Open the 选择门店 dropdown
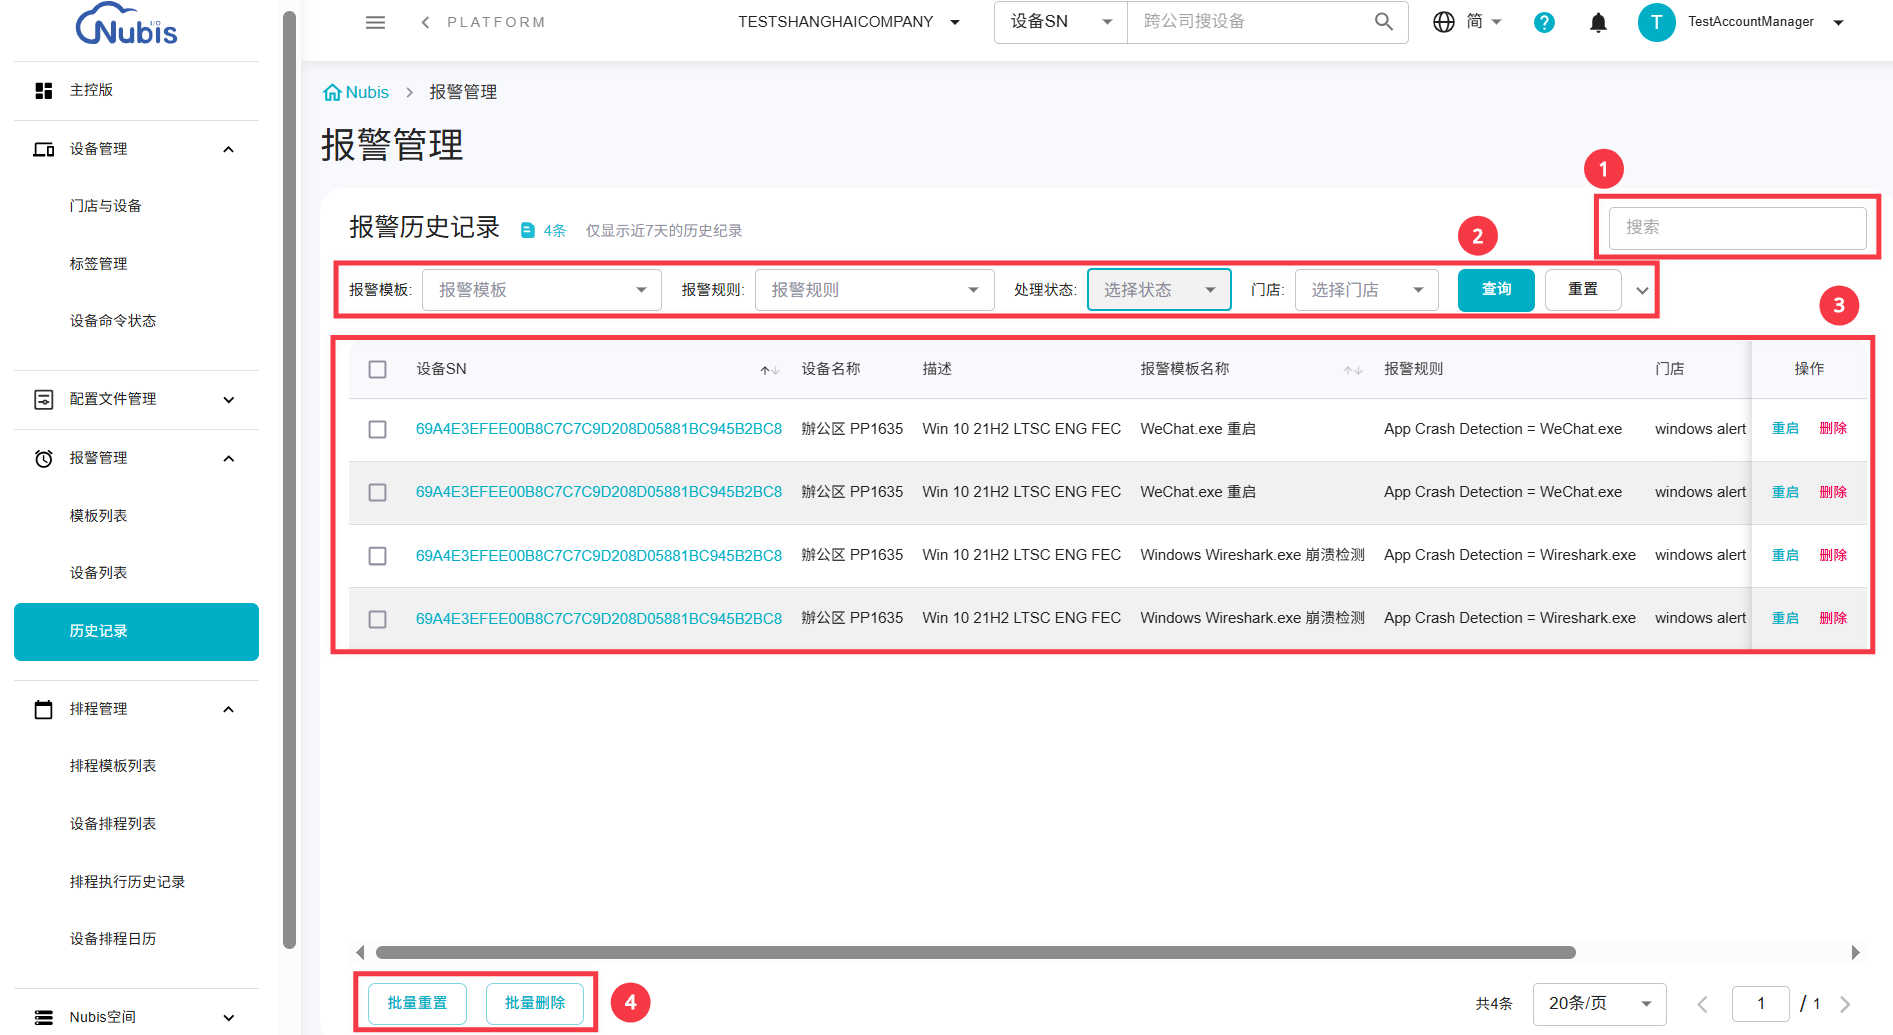 pos(1367,290)
